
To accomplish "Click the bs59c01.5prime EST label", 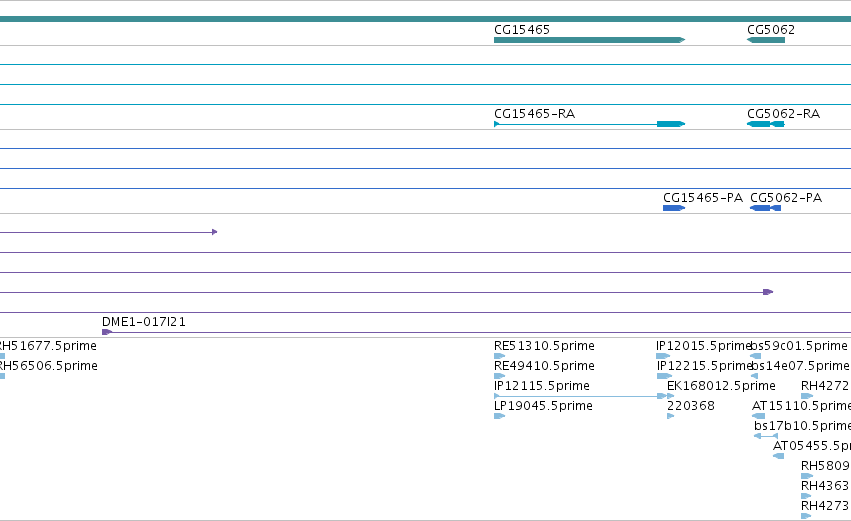I will [799, 346].
